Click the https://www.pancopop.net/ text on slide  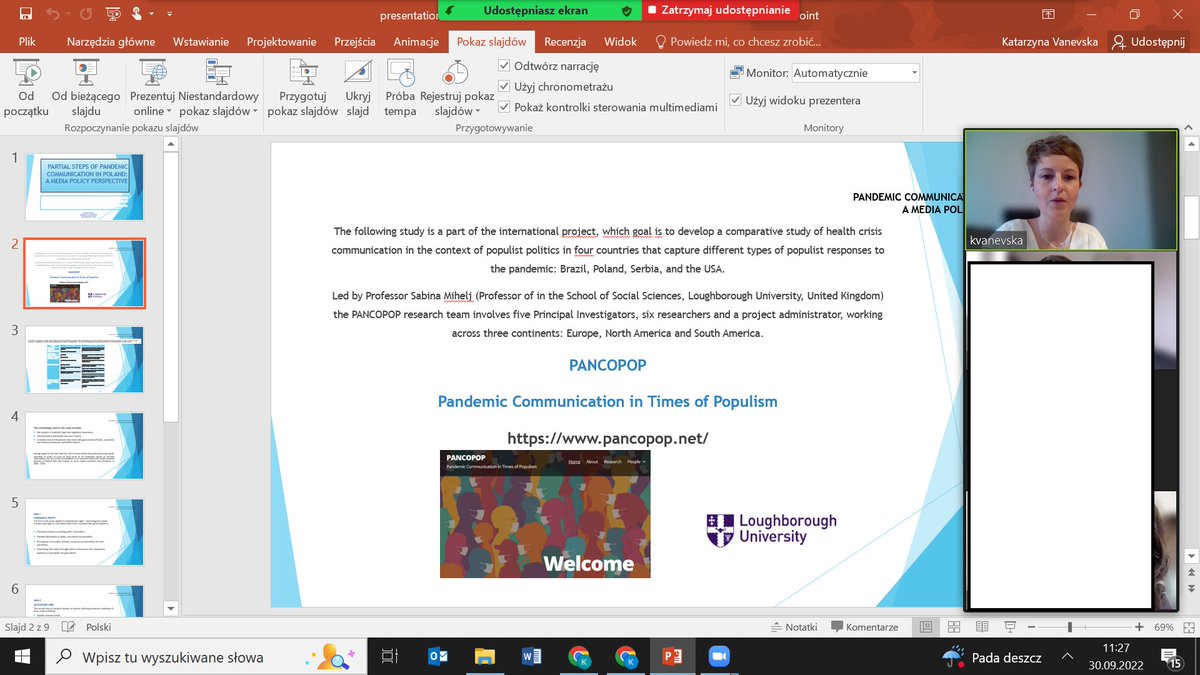pyautogui.click(x=608, y=438)
